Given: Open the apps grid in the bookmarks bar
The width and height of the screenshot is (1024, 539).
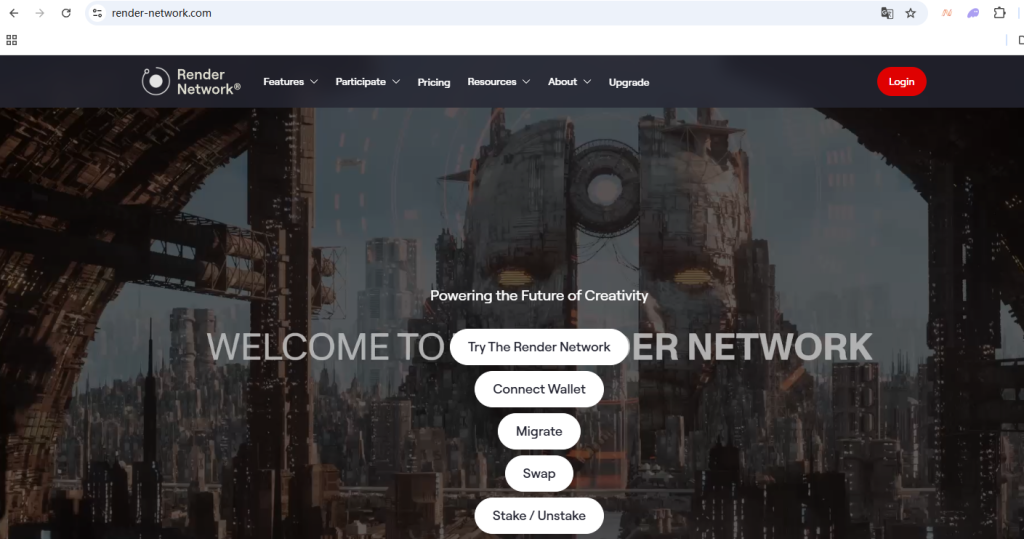Looking at the screenshot, I should 12,40.
